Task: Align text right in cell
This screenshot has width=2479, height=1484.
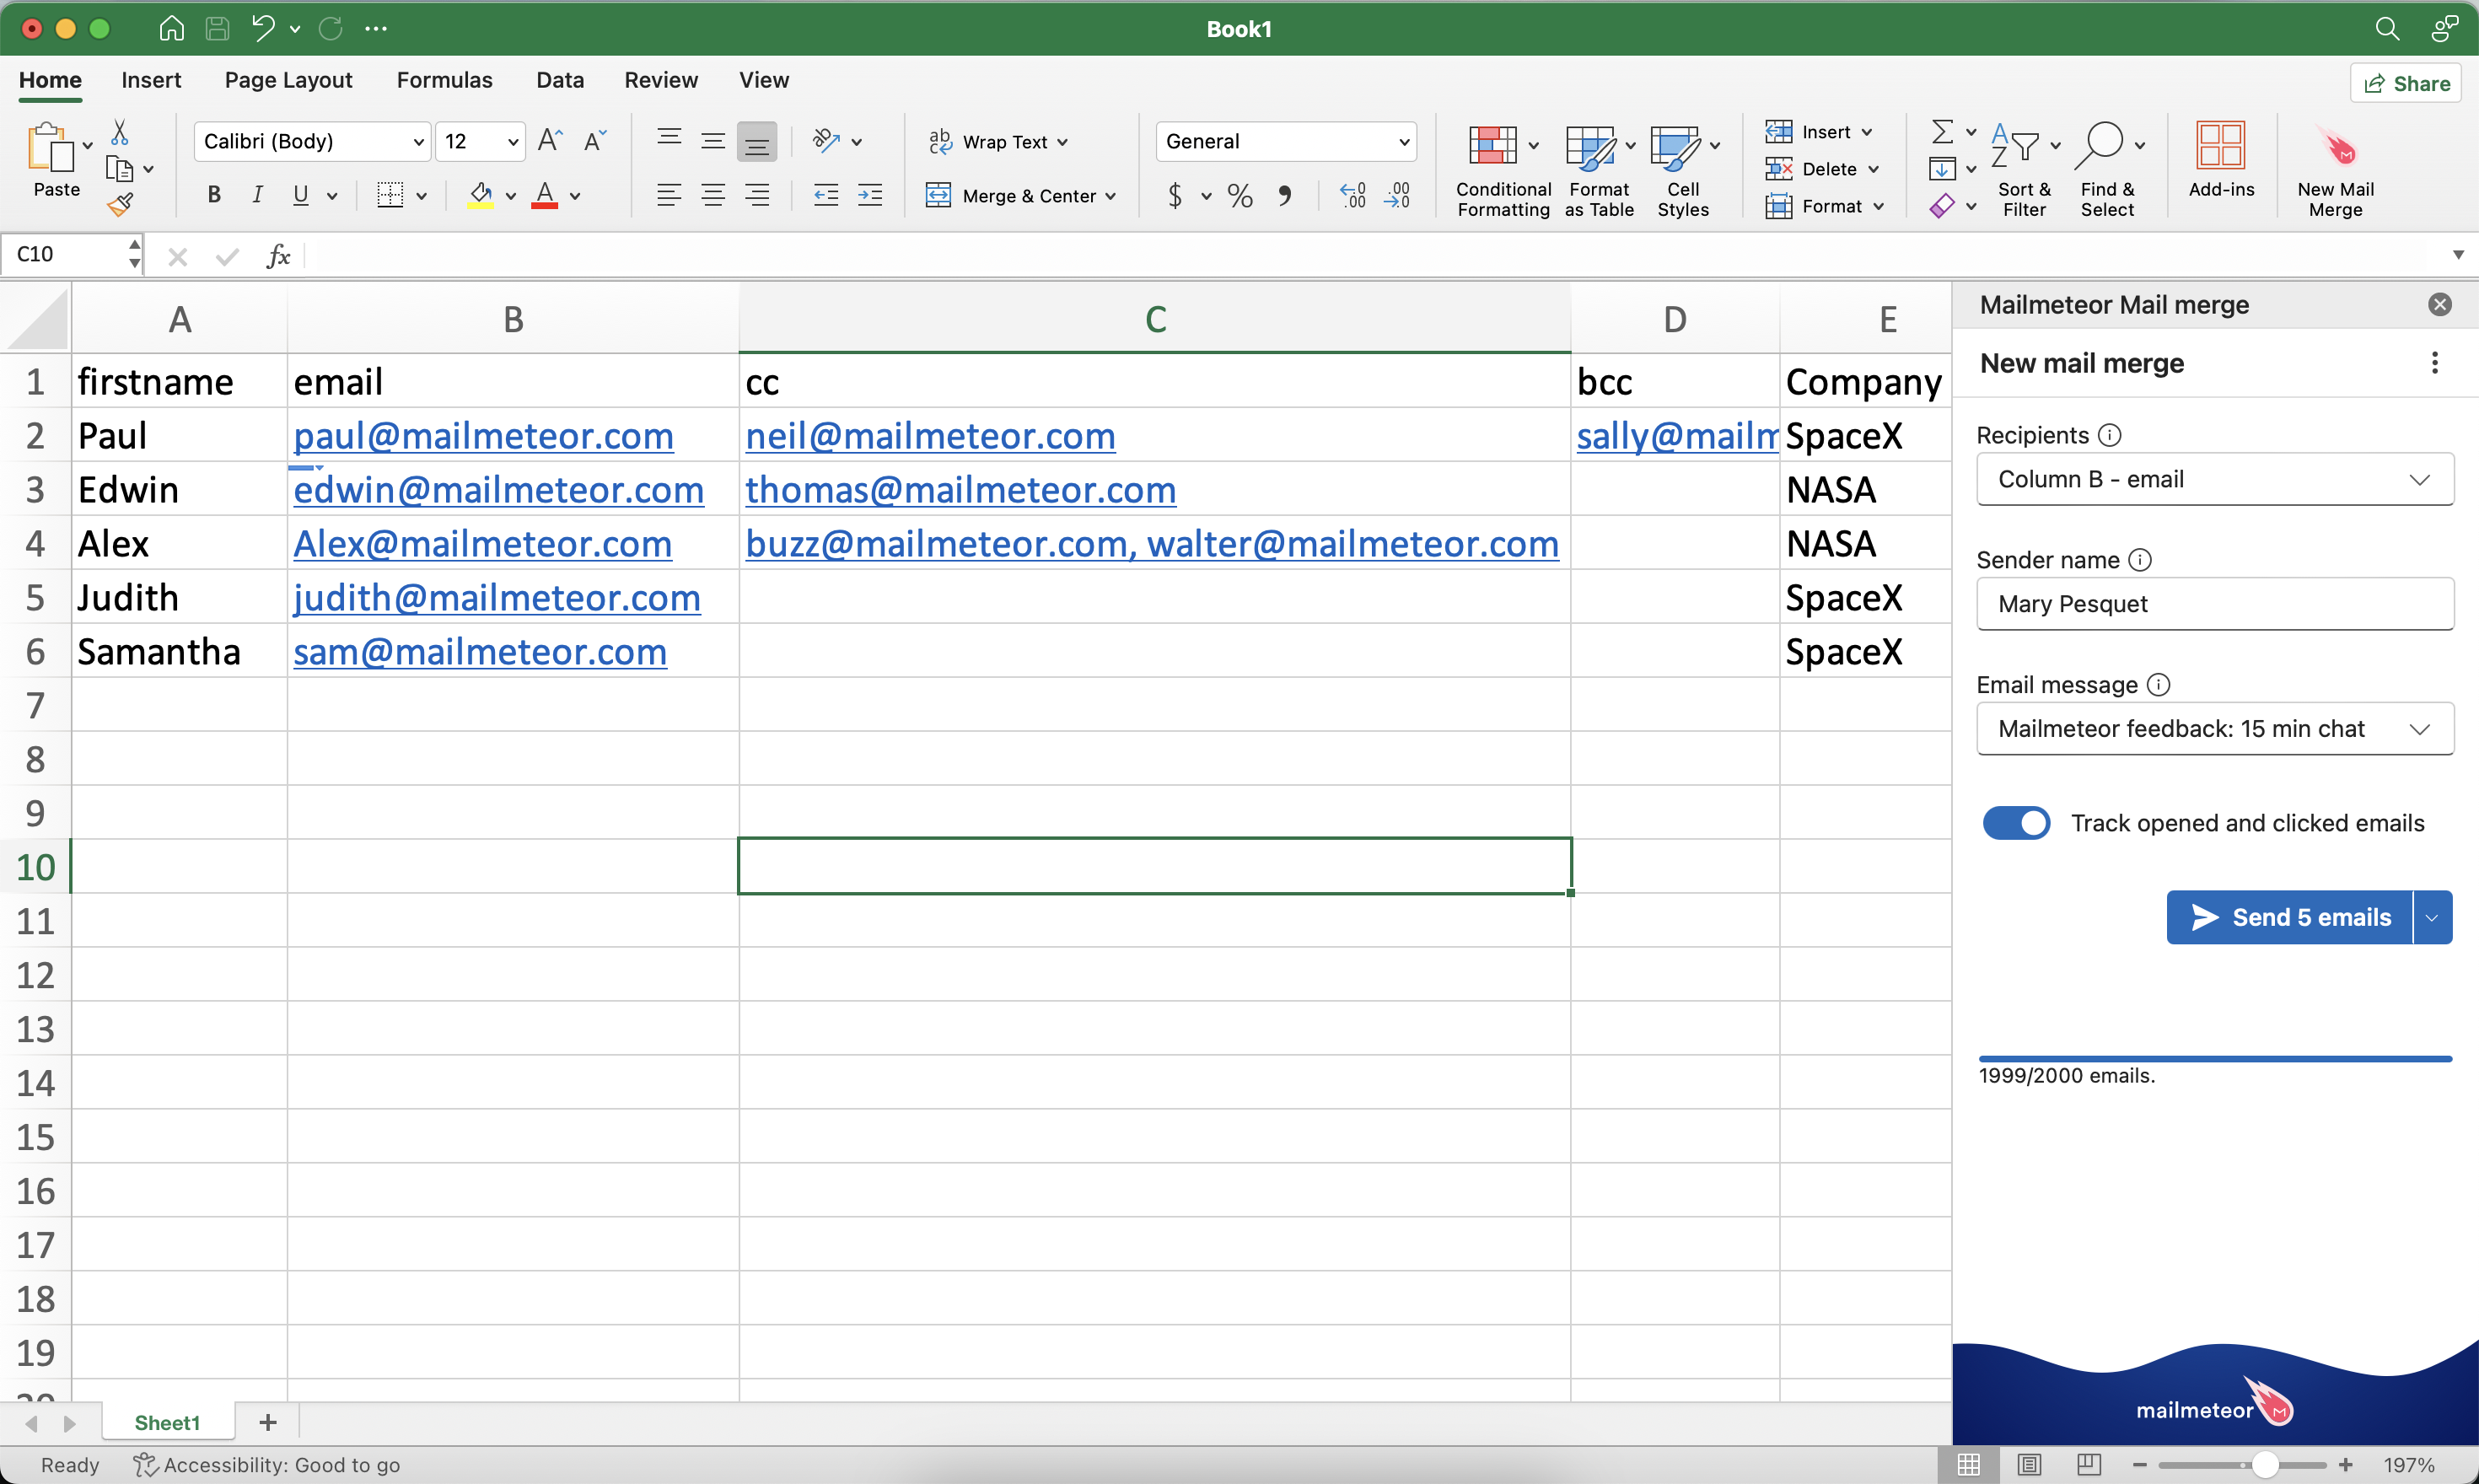Action: tap(757, 195)
